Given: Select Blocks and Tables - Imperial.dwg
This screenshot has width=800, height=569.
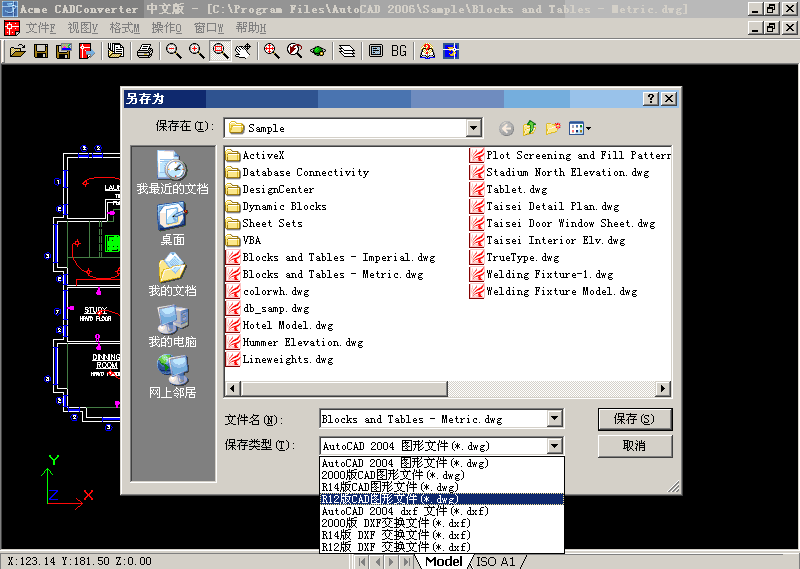Looking at the screenshot, I should coord(331,257).
